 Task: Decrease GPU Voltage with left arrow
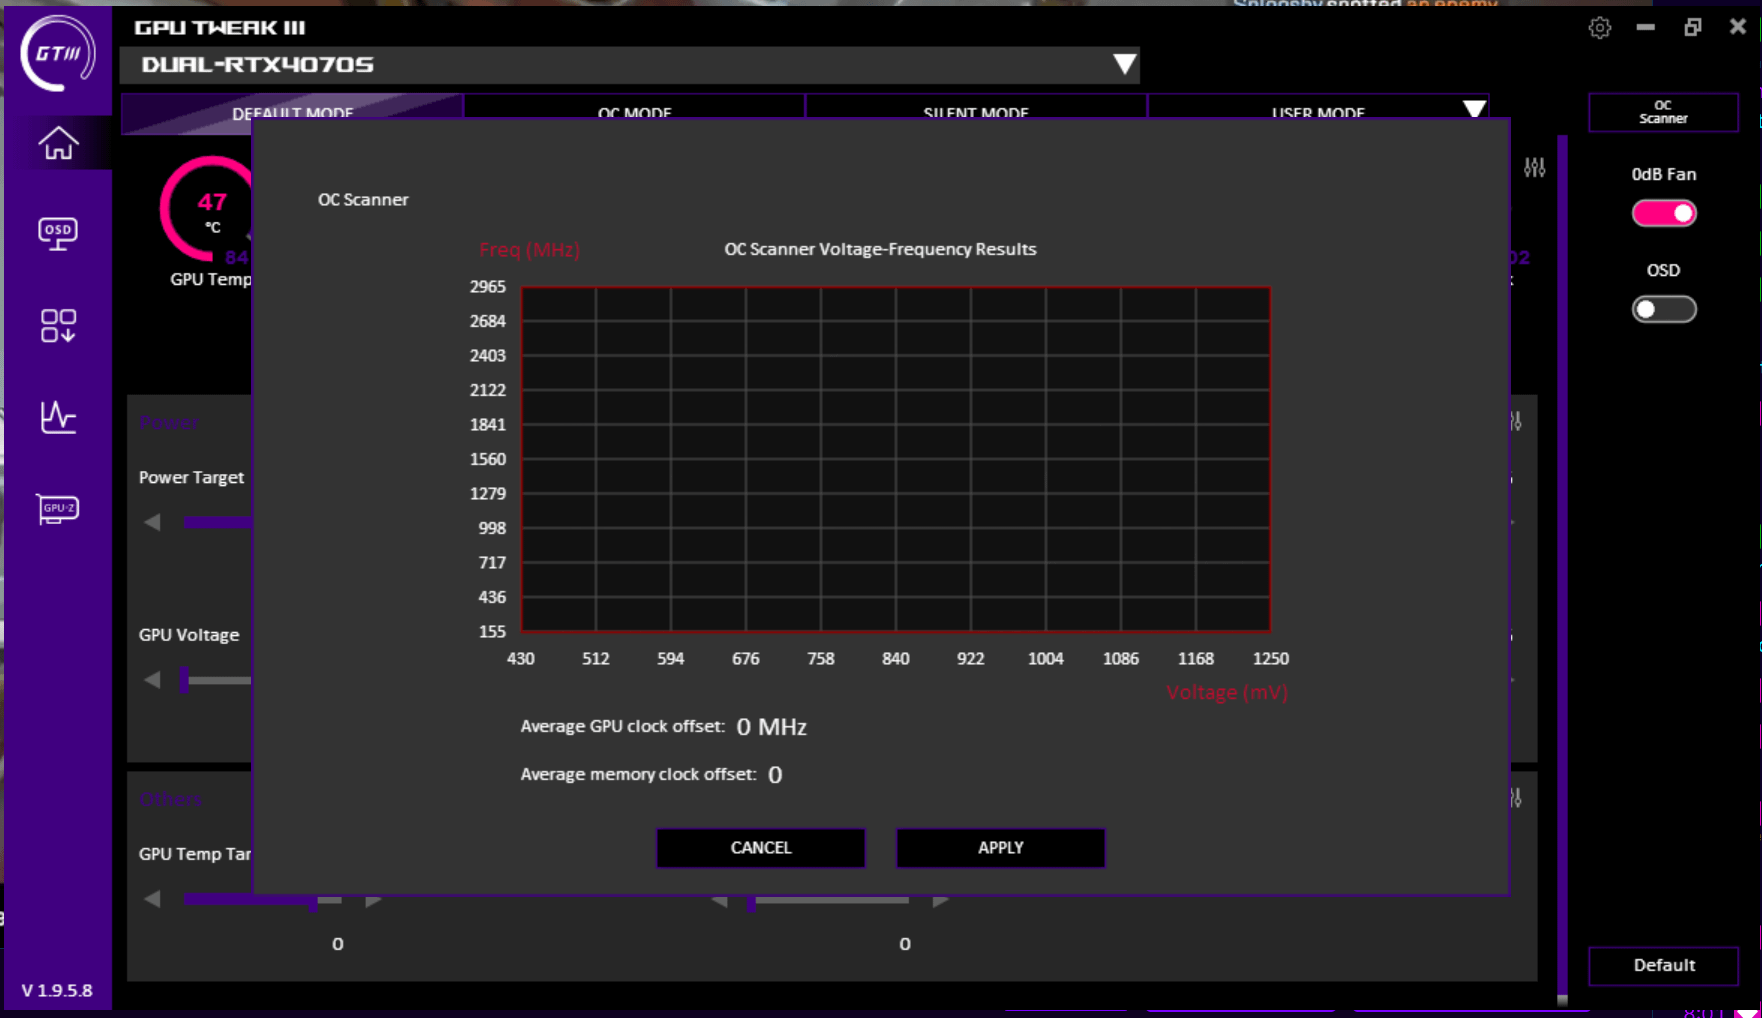point(152,680)
